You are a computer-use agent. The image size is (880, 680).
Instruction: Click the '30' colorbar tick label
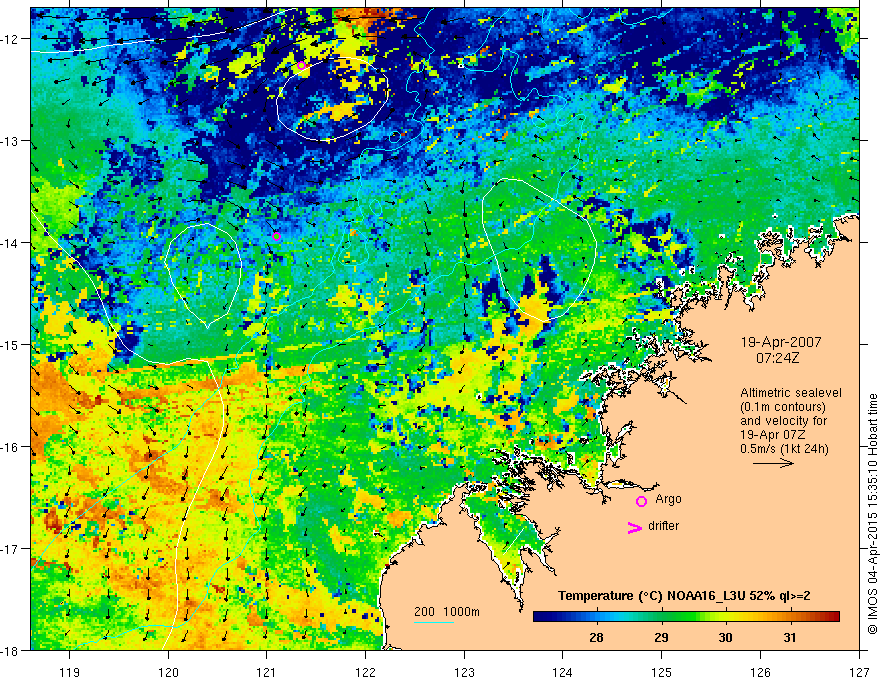725,638
